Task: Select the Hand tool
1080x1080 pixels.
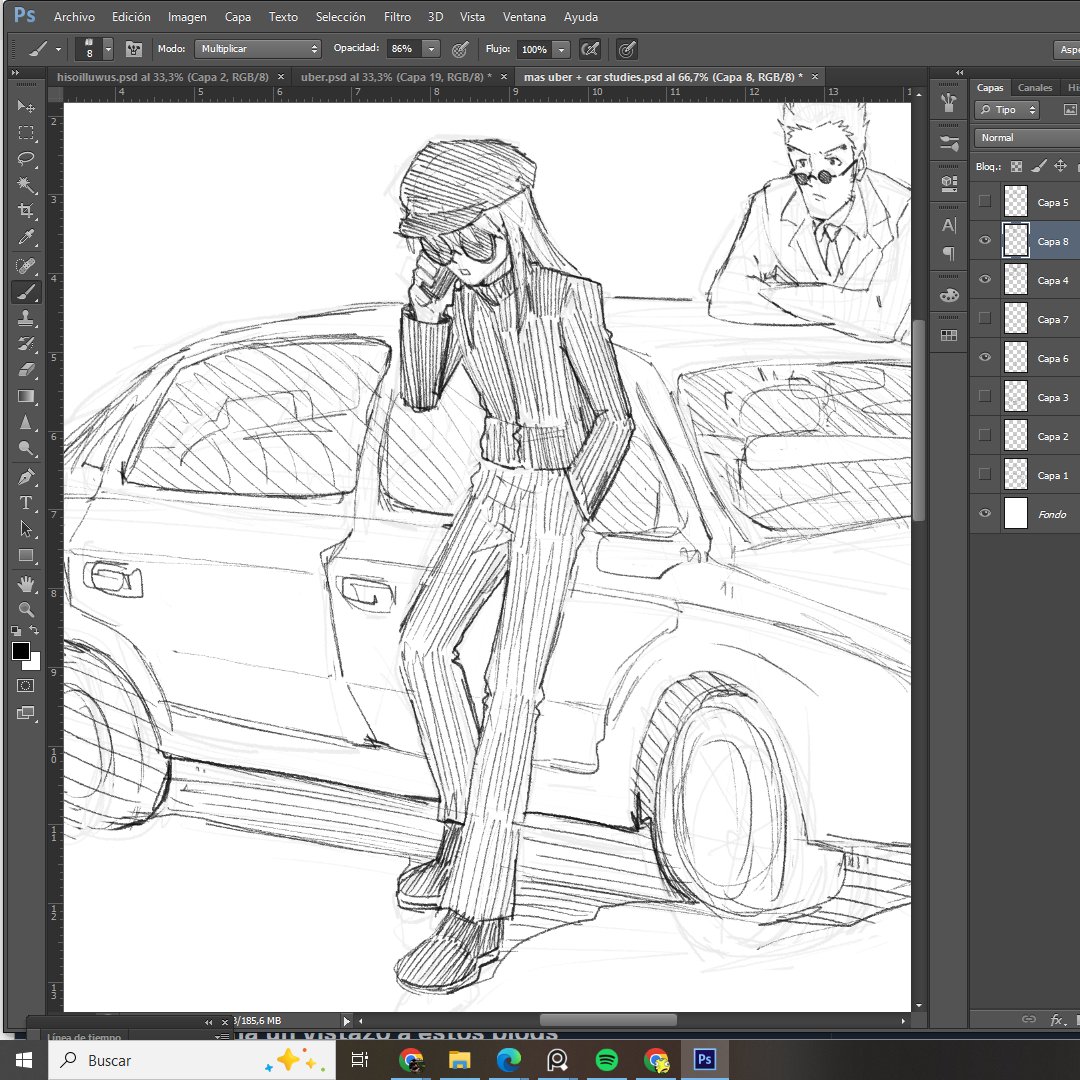Action: click(x=25, y=584)
